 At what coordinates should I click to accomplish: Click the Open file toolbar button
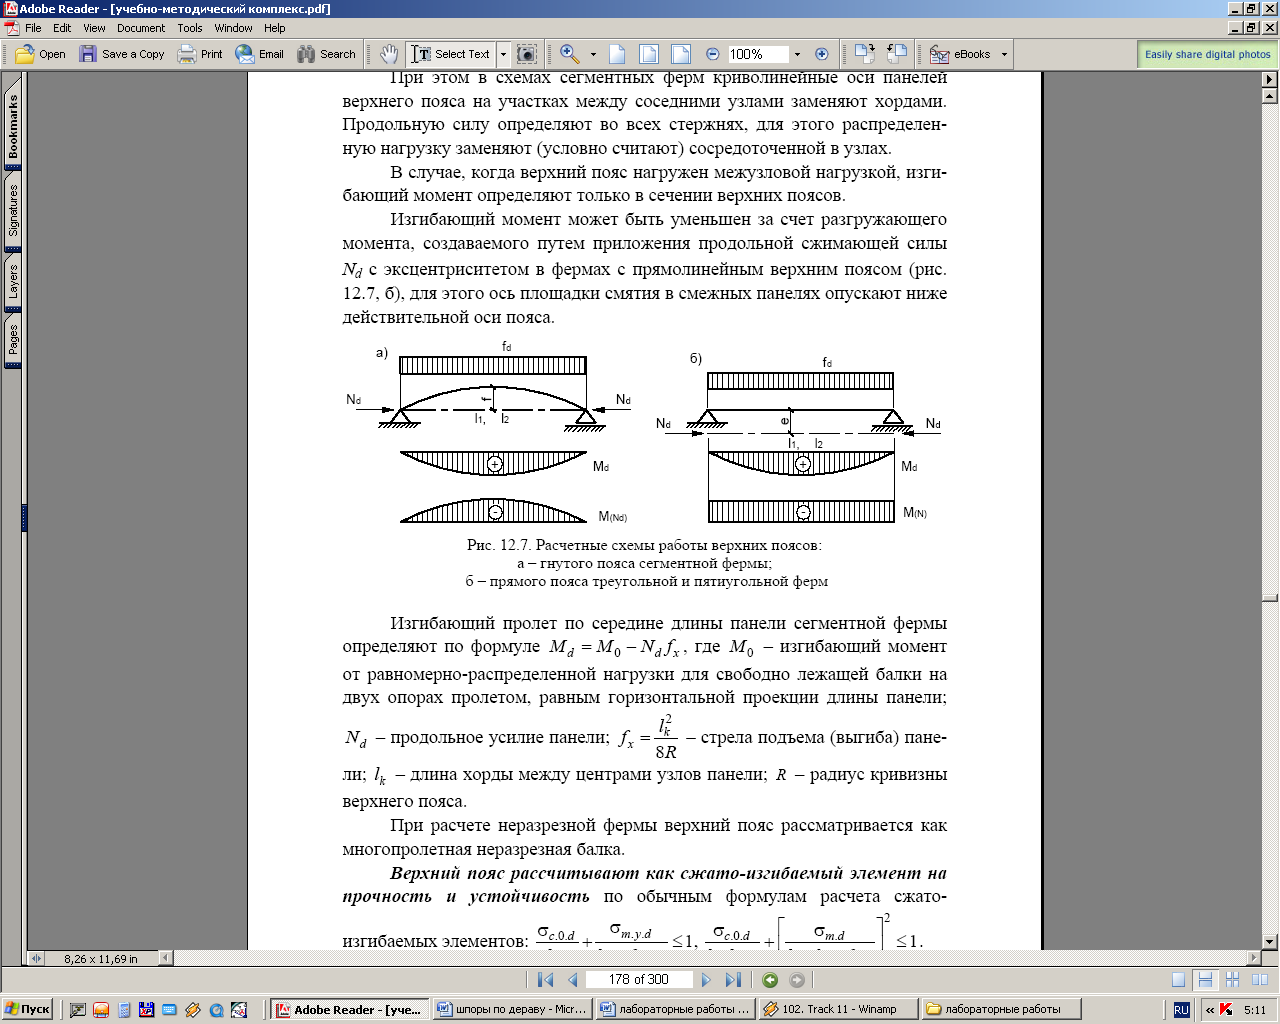pos(40,54)
